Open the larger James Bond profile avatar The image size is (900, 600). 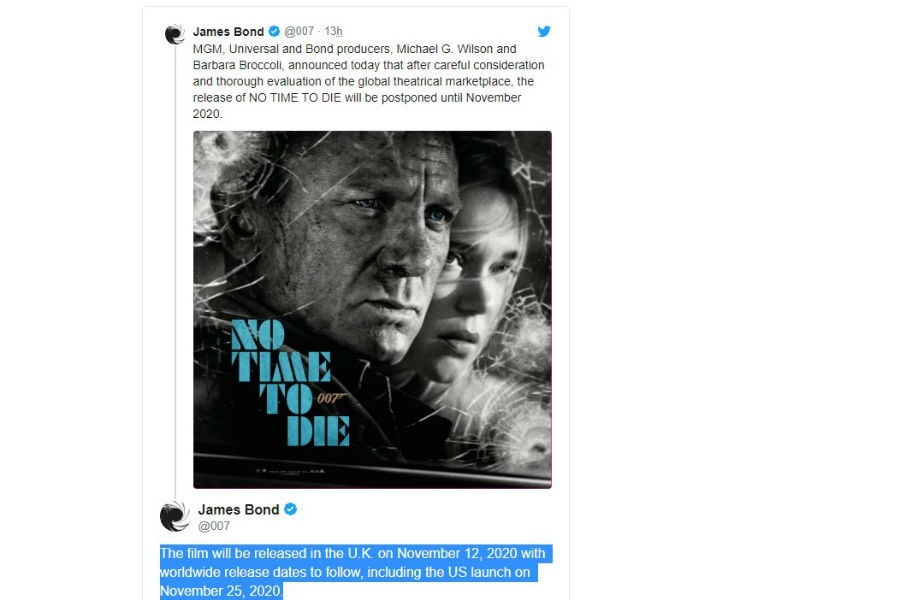pyautogui.click(x=174, y=516)
